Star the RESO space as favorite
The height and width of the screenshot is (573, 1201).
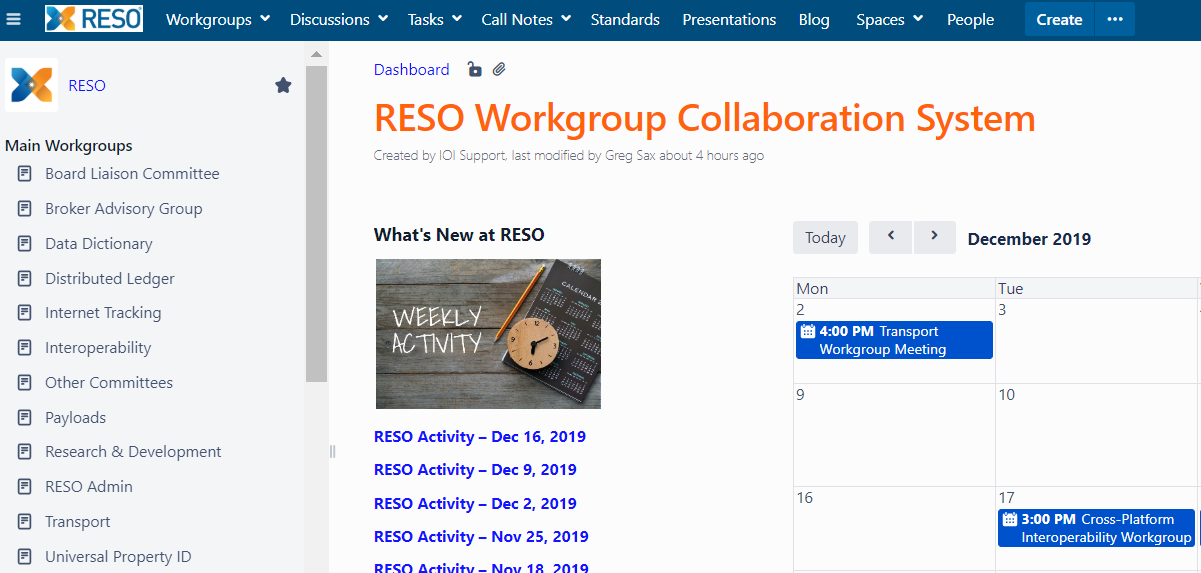click(x=283, y=86)
